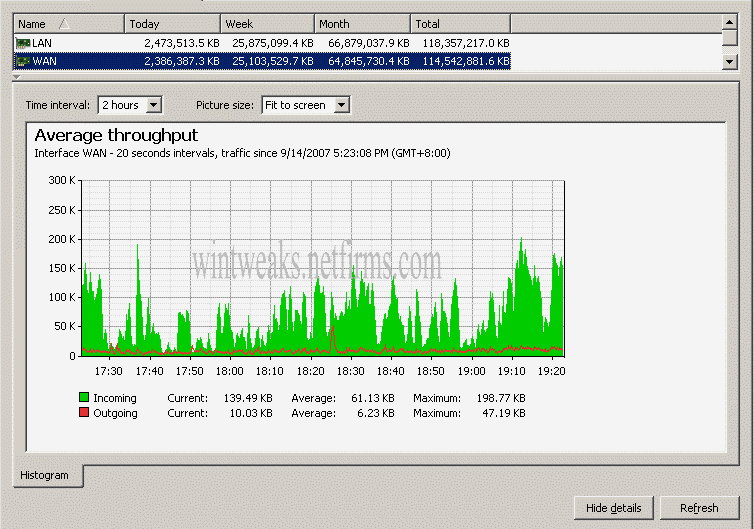Click the LAN network adapter icon
Viewport: 754px width, 529px height.
click(x=23, y=43)
